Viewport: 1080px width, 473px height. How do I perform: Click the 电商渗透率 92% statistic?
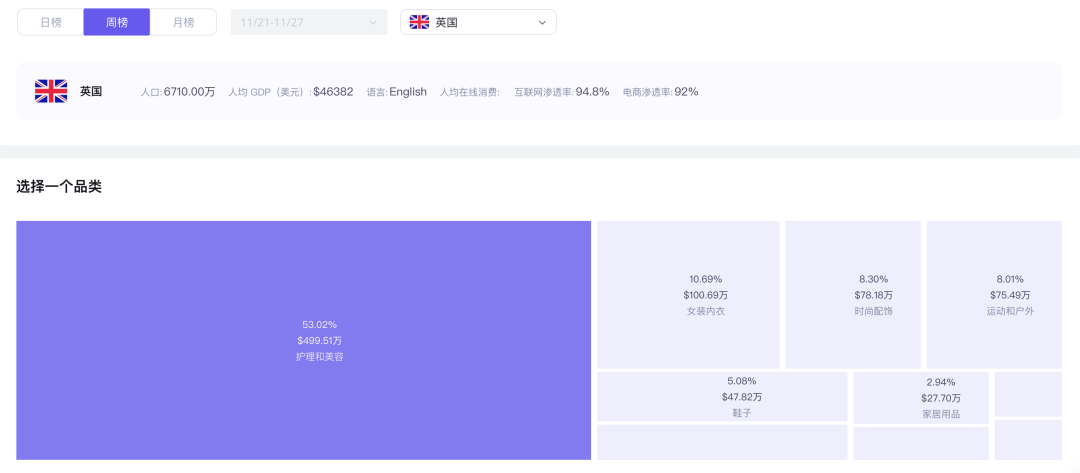coord(661,92)
